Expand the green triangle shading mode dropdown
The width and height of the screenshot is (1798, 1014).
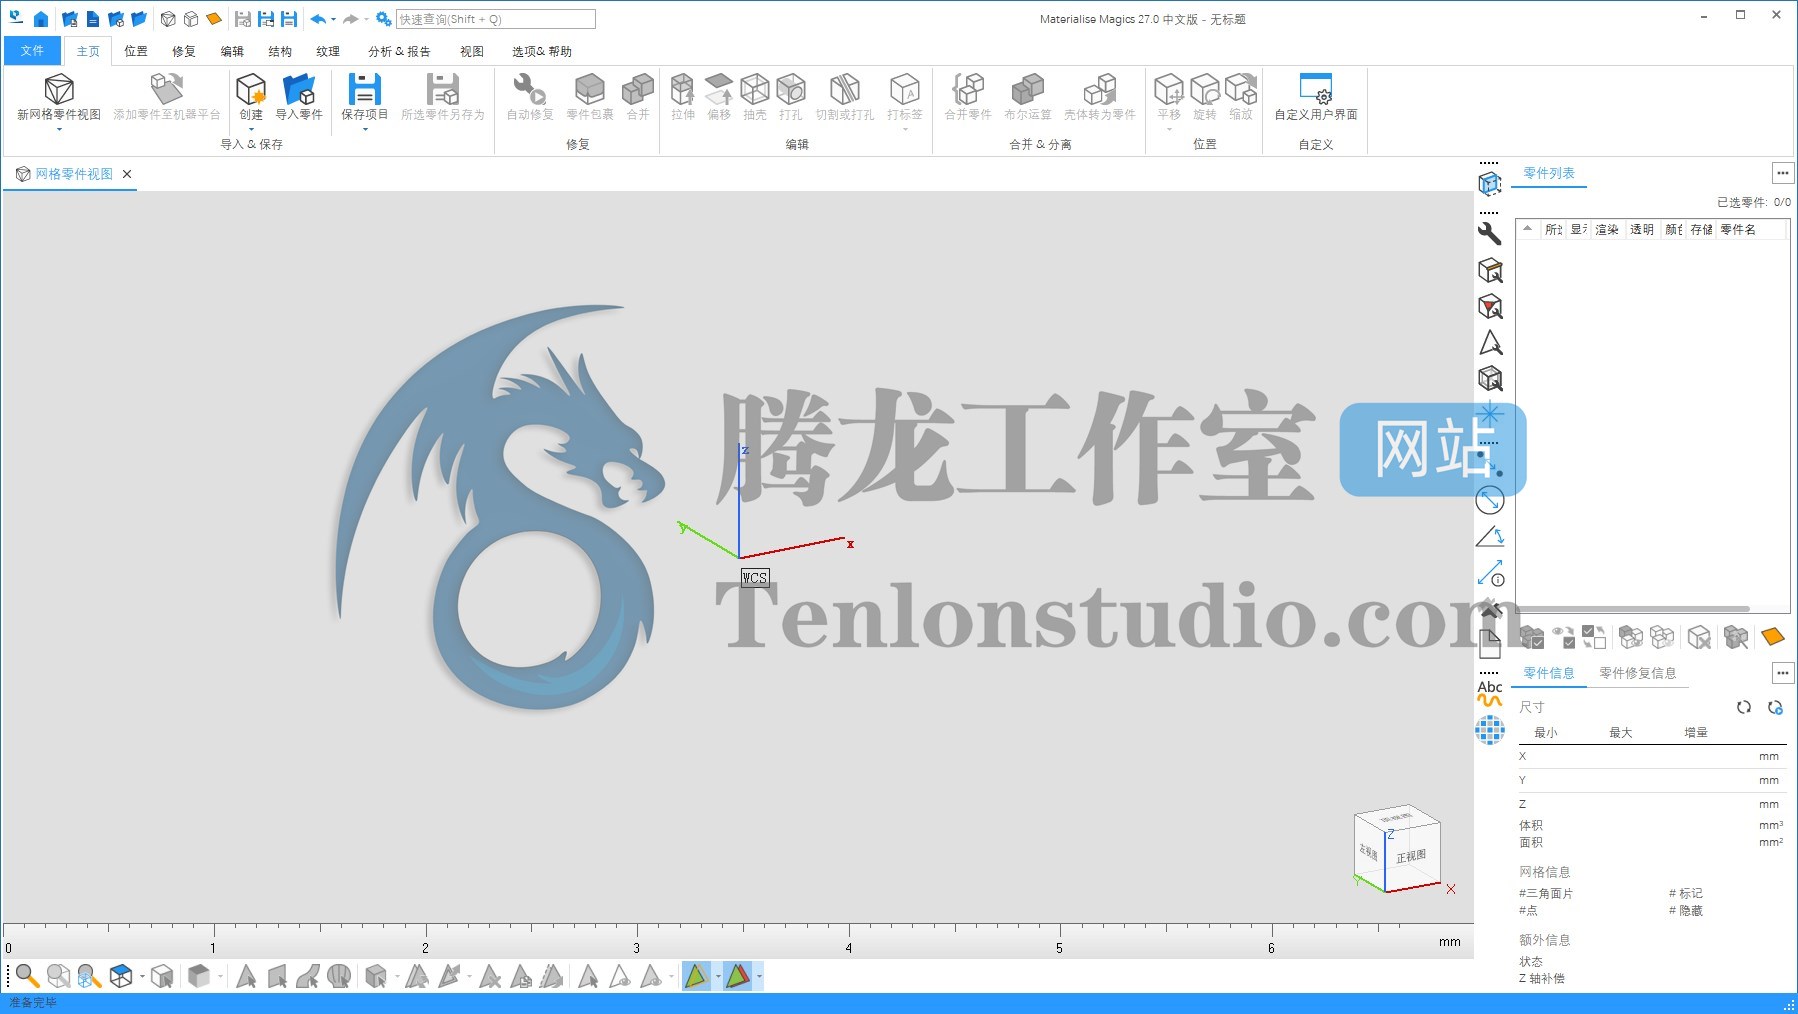(717, 976)
